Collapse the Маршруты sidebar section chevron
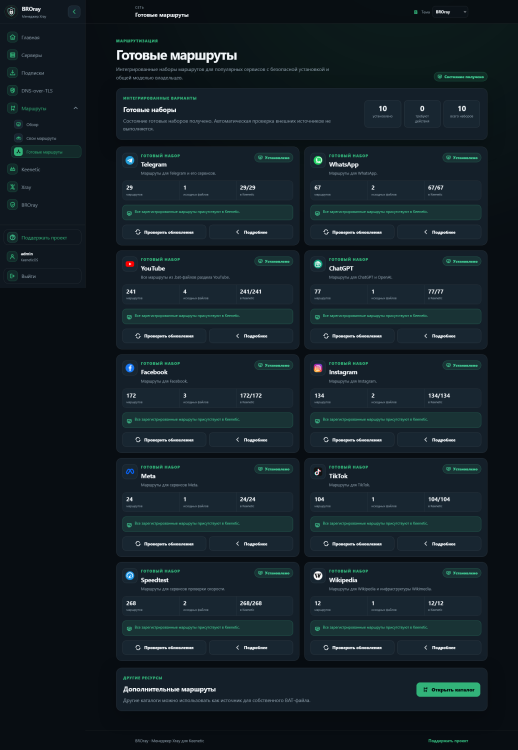The image size is (518, 750). (76, 109)
